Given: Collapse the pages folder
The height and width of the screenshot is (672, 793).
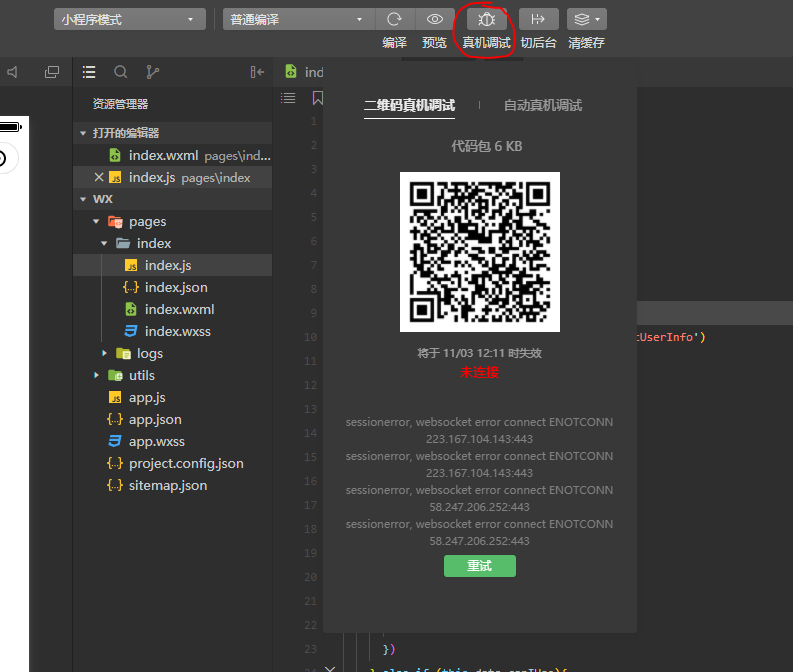Looking at the screenshot, I should tap(96, 221).
